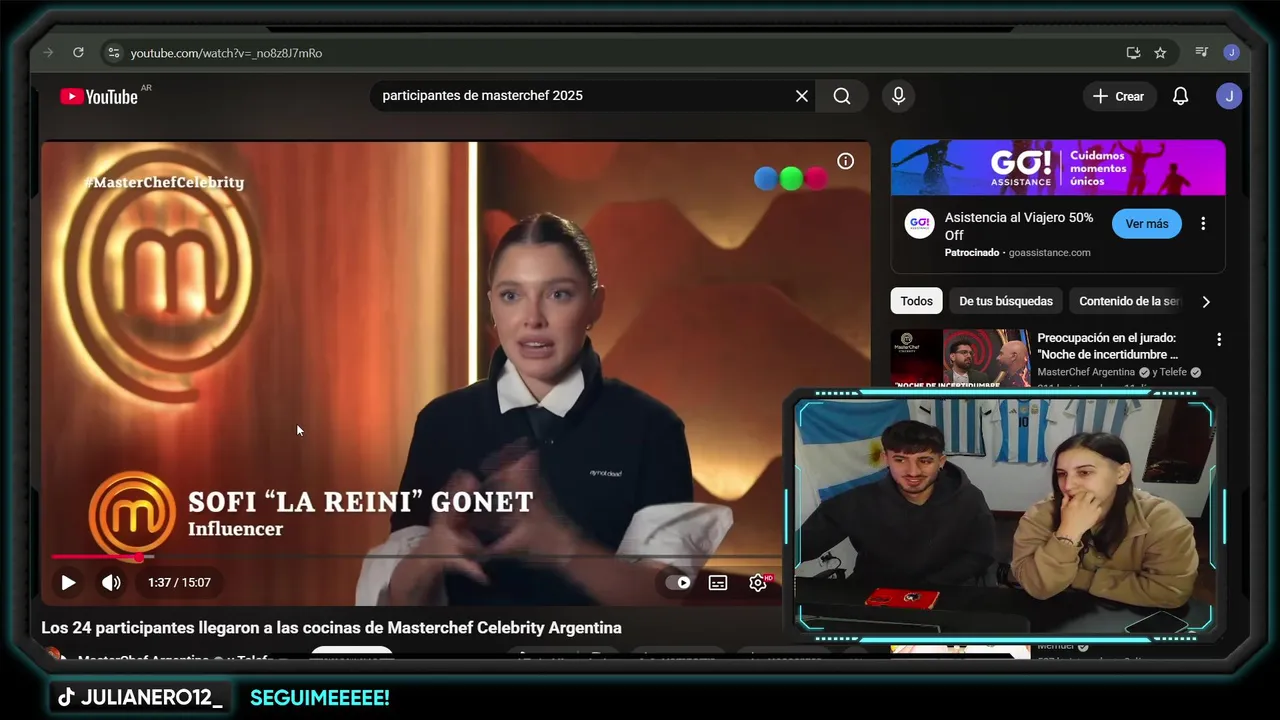Show more filter chips with the right arrow
Screen dimensions: 1280x720
(x=1206, y=301)
